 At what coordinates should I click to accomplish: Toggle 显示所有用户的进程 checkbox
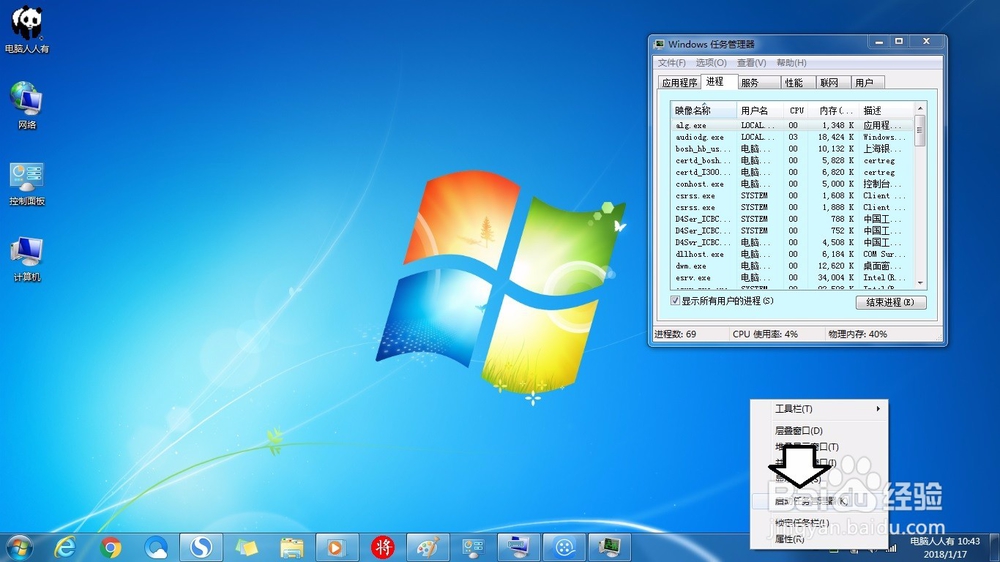(x=675, y=300)
